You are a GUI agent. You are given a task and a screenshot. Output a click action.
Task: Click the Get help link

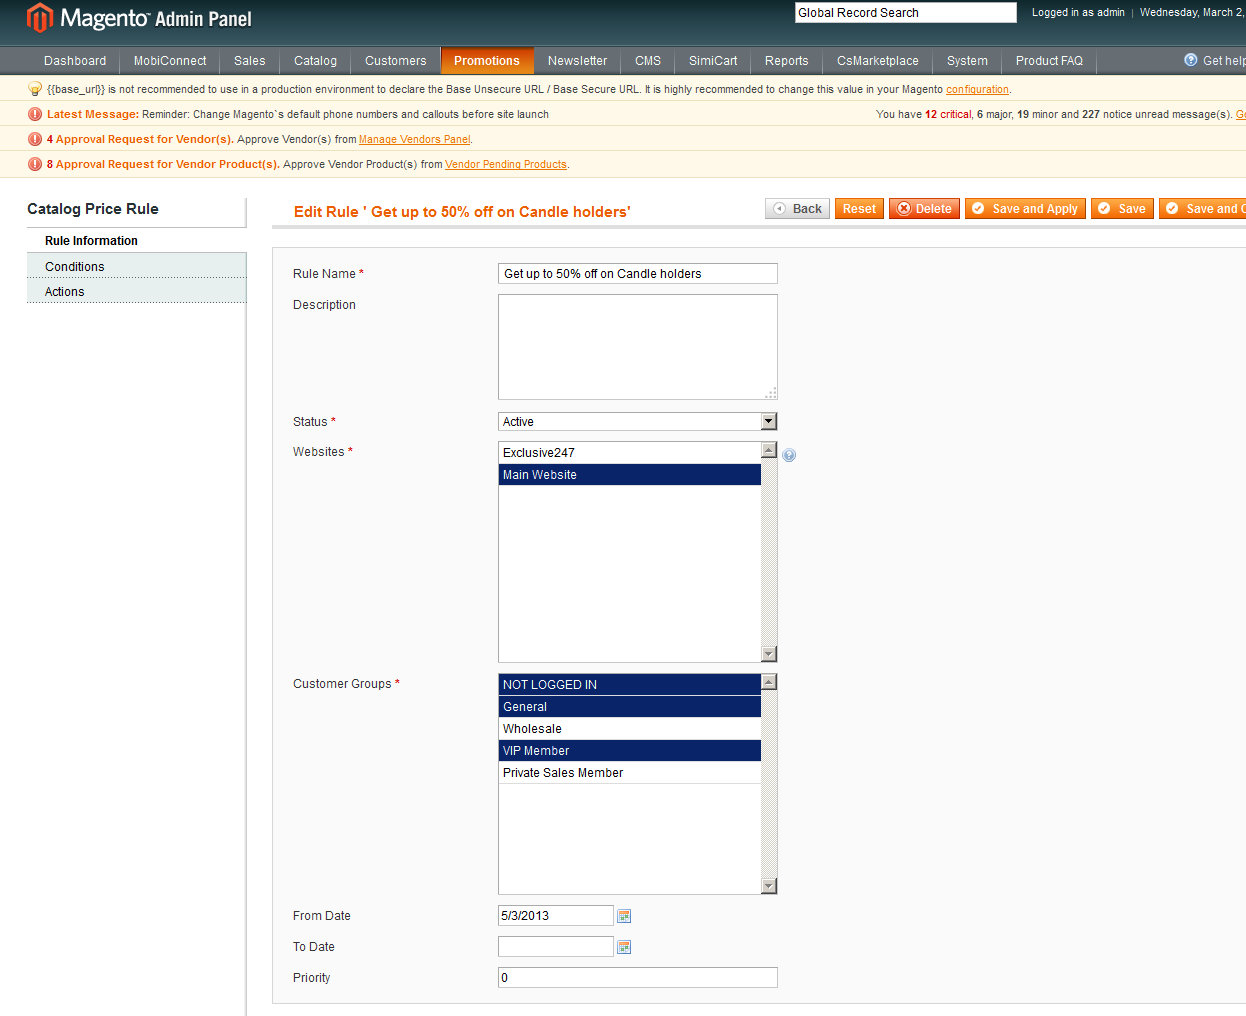(1223, 61)
